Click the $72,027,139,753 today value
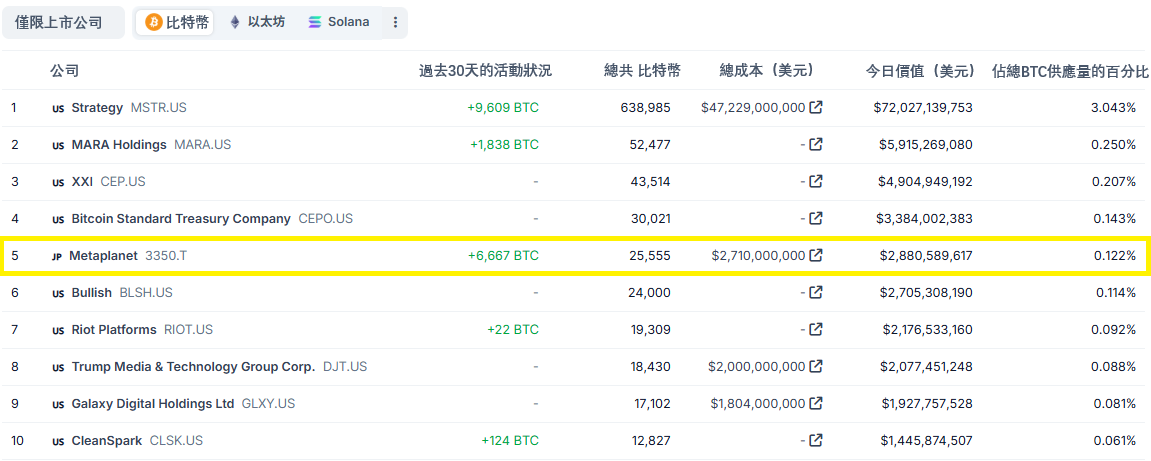The width and height of the screenshot is (1151, 461). pyautogui.click(x=923, y=108)
